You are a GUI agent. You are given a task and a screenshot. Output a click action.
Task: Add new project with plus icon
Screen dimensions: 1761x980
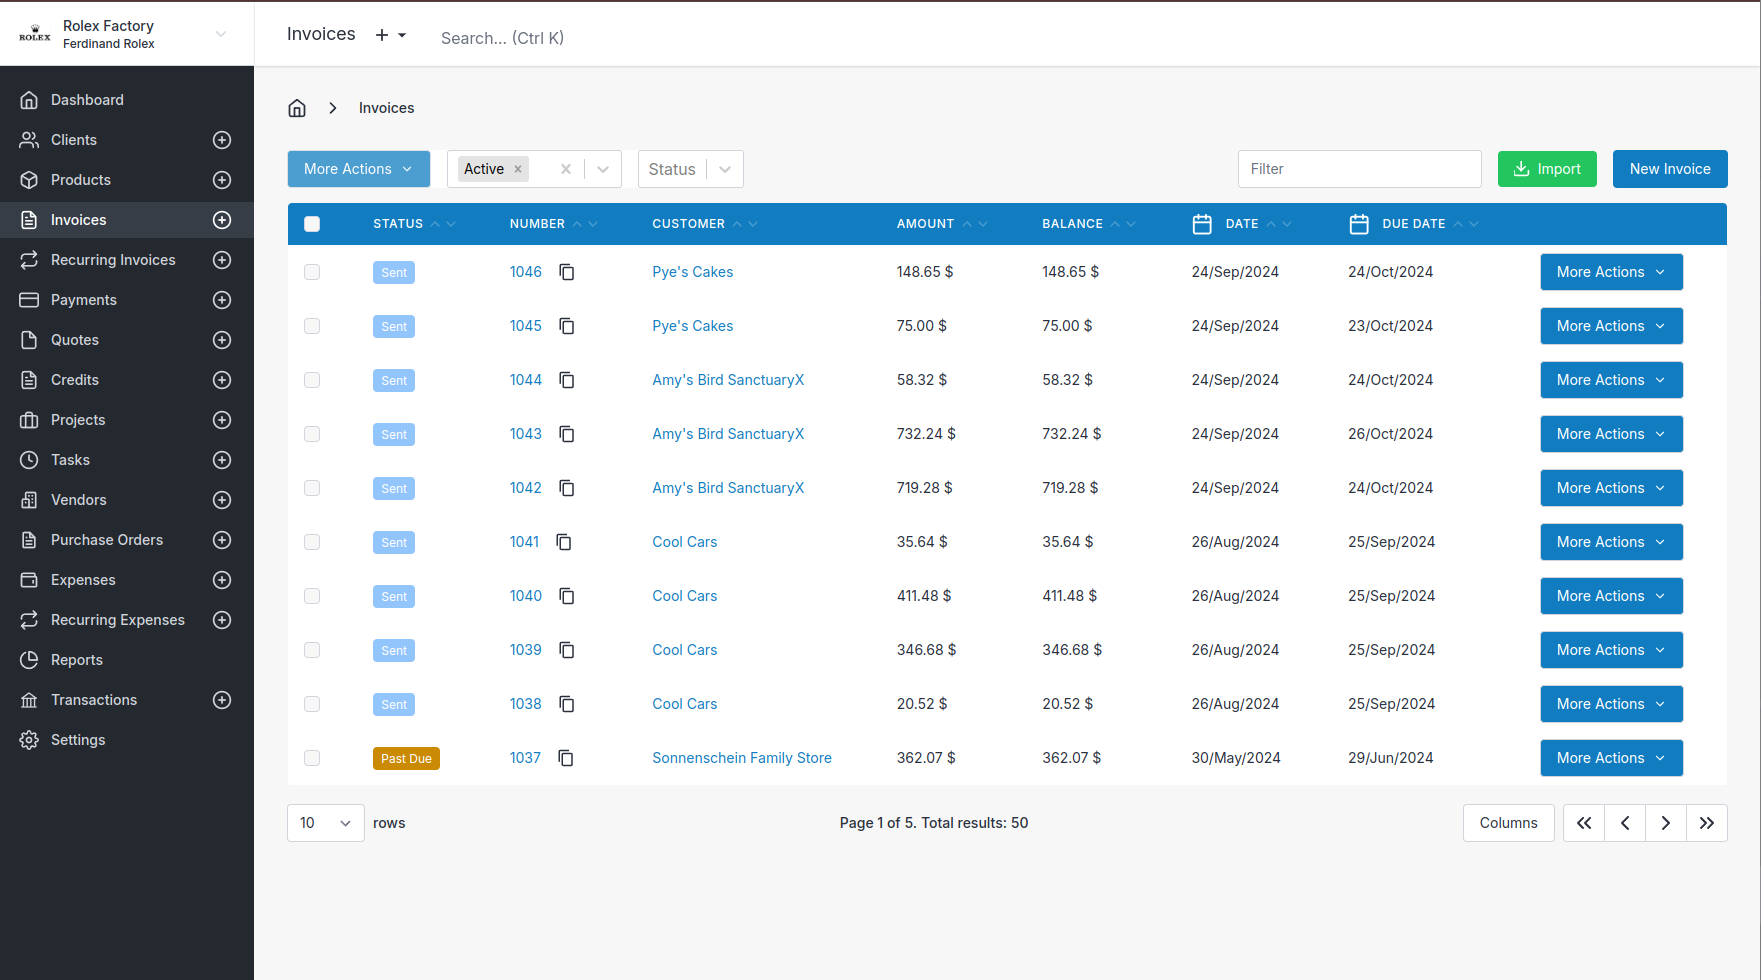pos(222,420)
